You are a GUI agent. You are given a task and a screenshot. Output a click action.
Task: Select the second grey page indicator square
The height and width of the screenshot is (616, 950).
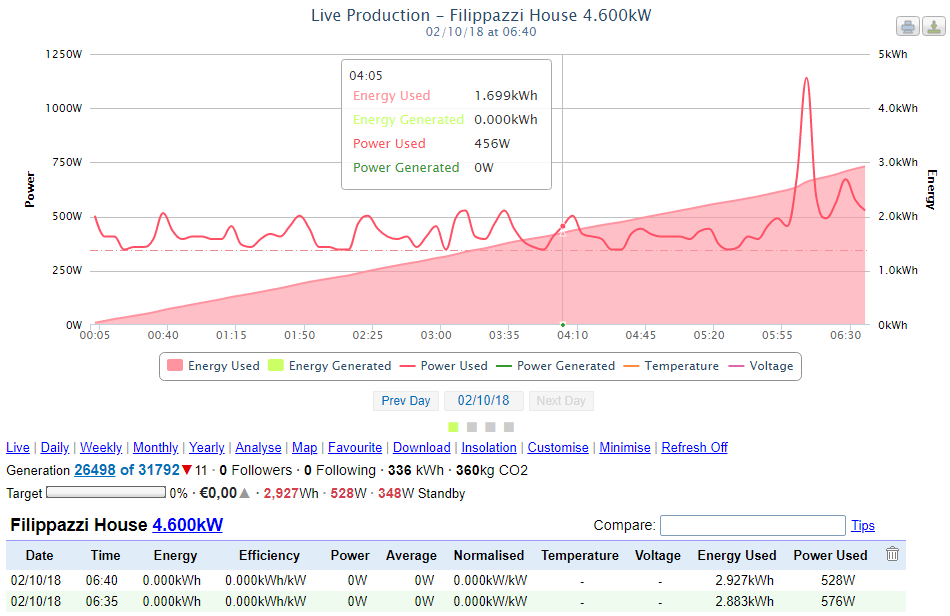[x=472, y=427]
